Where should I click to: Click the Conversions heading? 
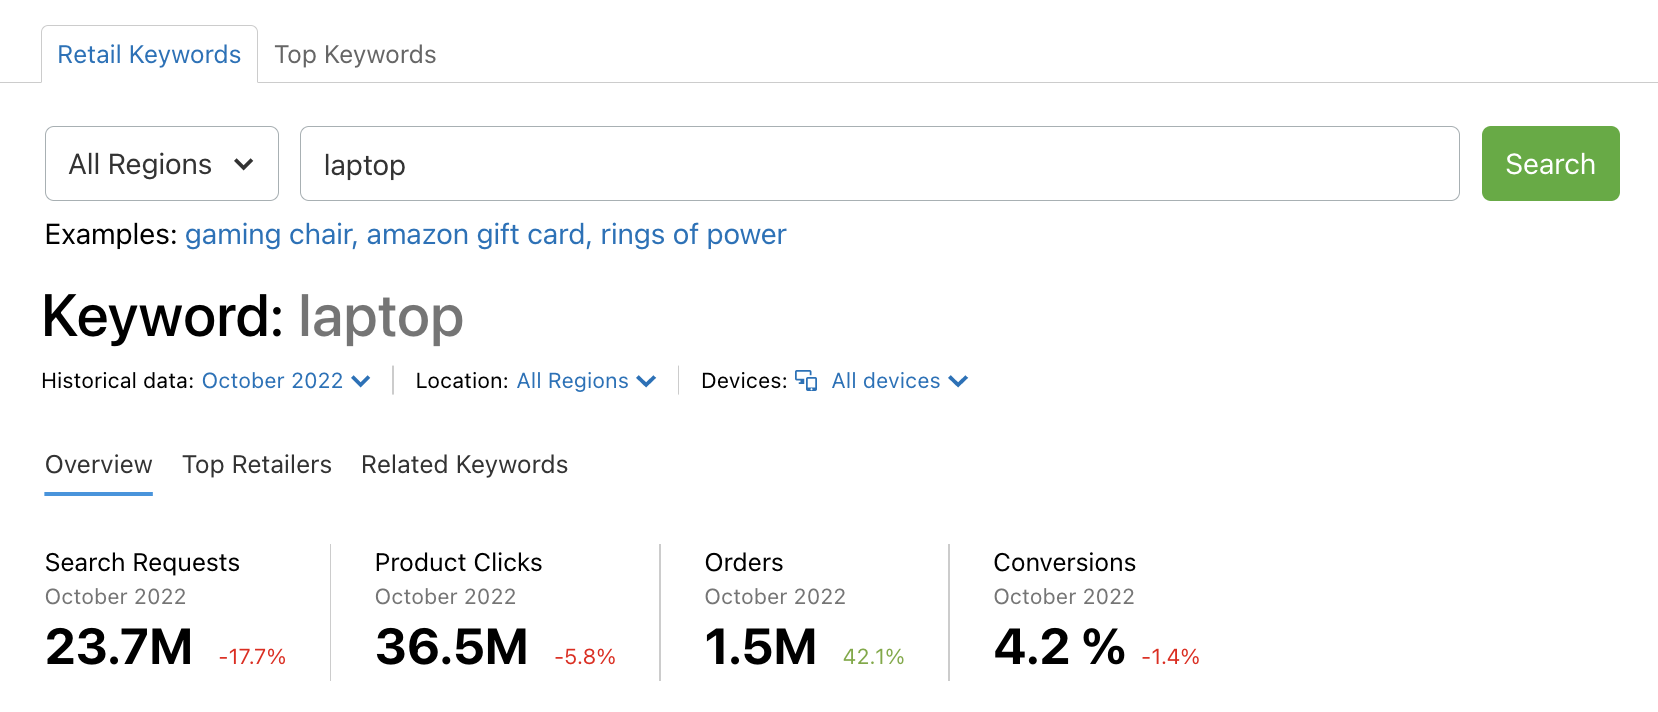tap(1064, 562)
